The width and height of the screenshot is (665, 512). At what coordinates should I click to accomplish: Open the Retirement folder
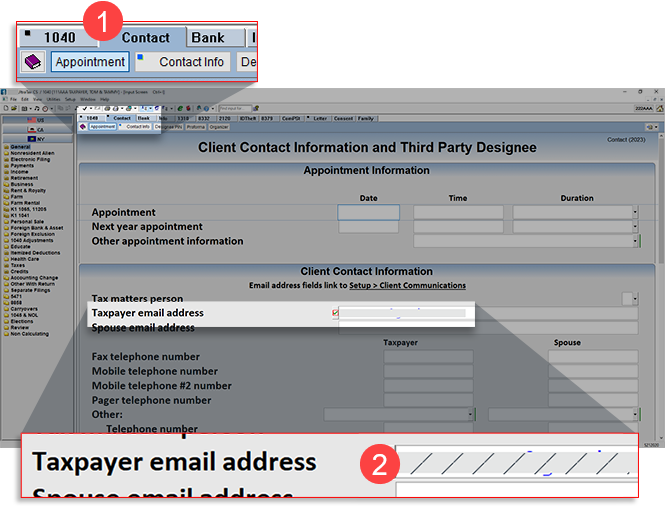click(x=21, y=178)
